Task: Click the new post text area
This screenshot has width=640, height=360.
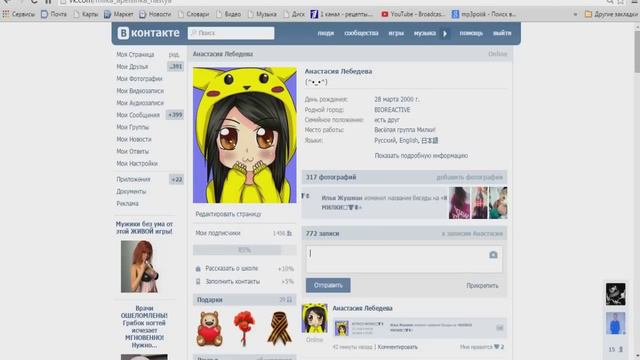Action: (404, 259)
